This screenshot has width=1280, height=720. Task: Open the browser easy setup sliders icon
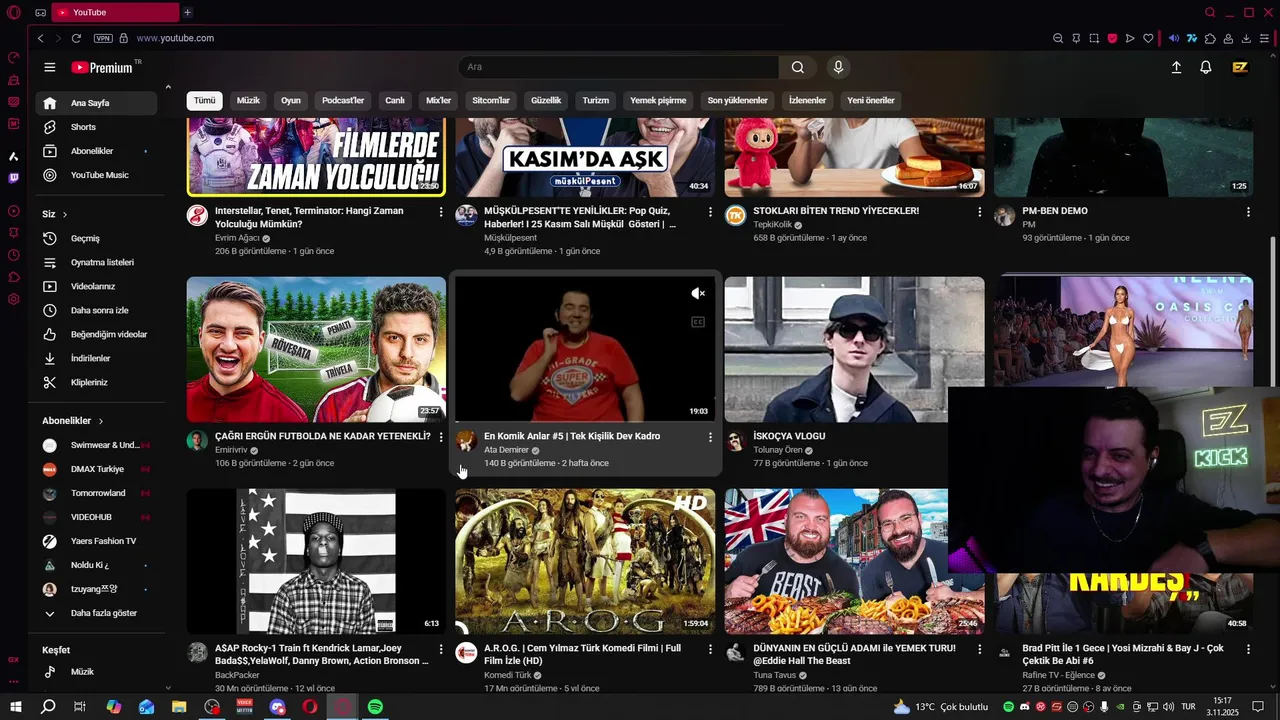[x=1264, y=38]
